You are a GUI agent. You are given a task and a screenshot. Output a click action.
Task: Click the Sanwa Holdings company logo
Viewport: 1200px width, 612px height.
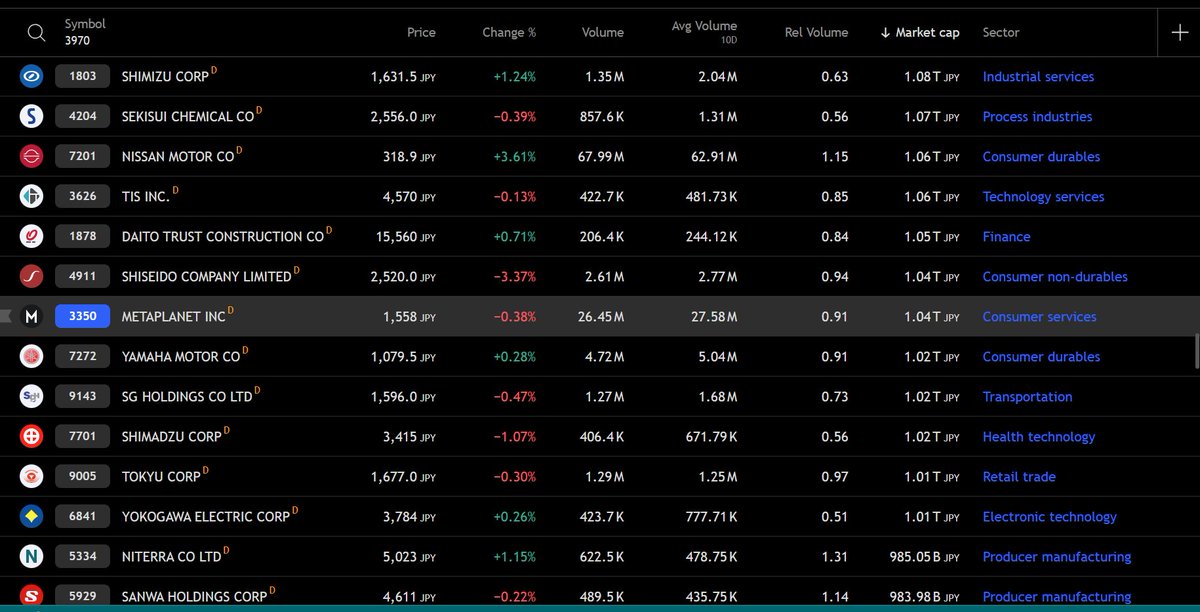pos(32,596)
